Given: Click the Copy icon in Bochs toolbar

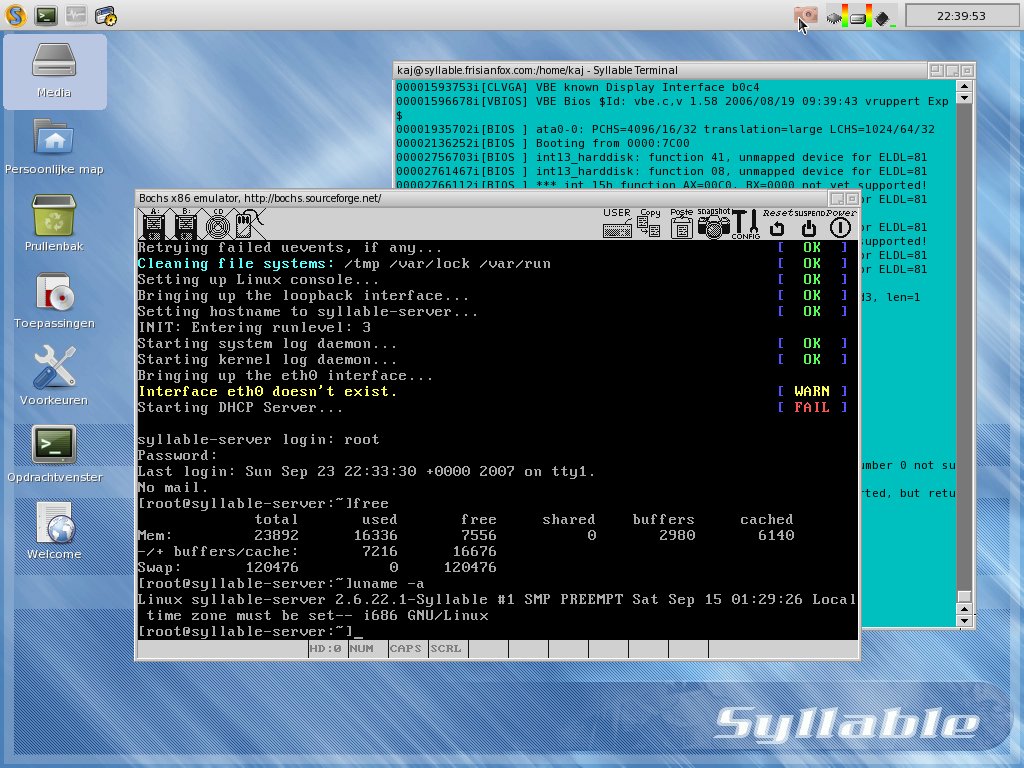Looking at the screenshot, I should click(x=650, y=224).
